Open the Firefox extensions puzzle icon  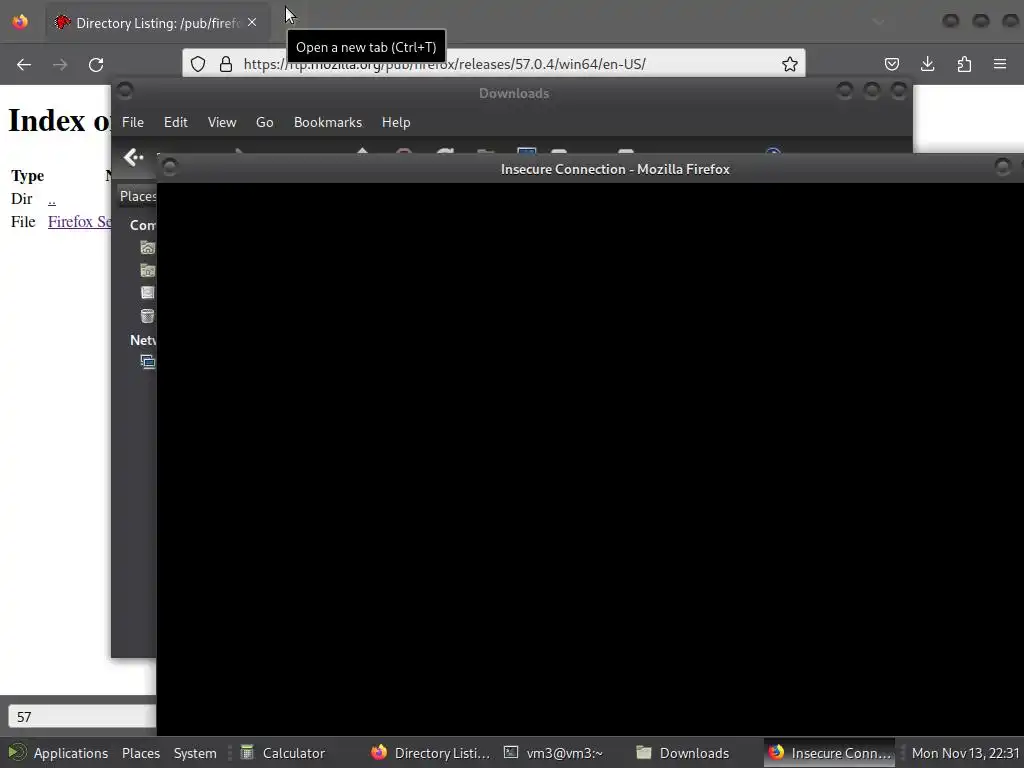(x=964, y=64)
